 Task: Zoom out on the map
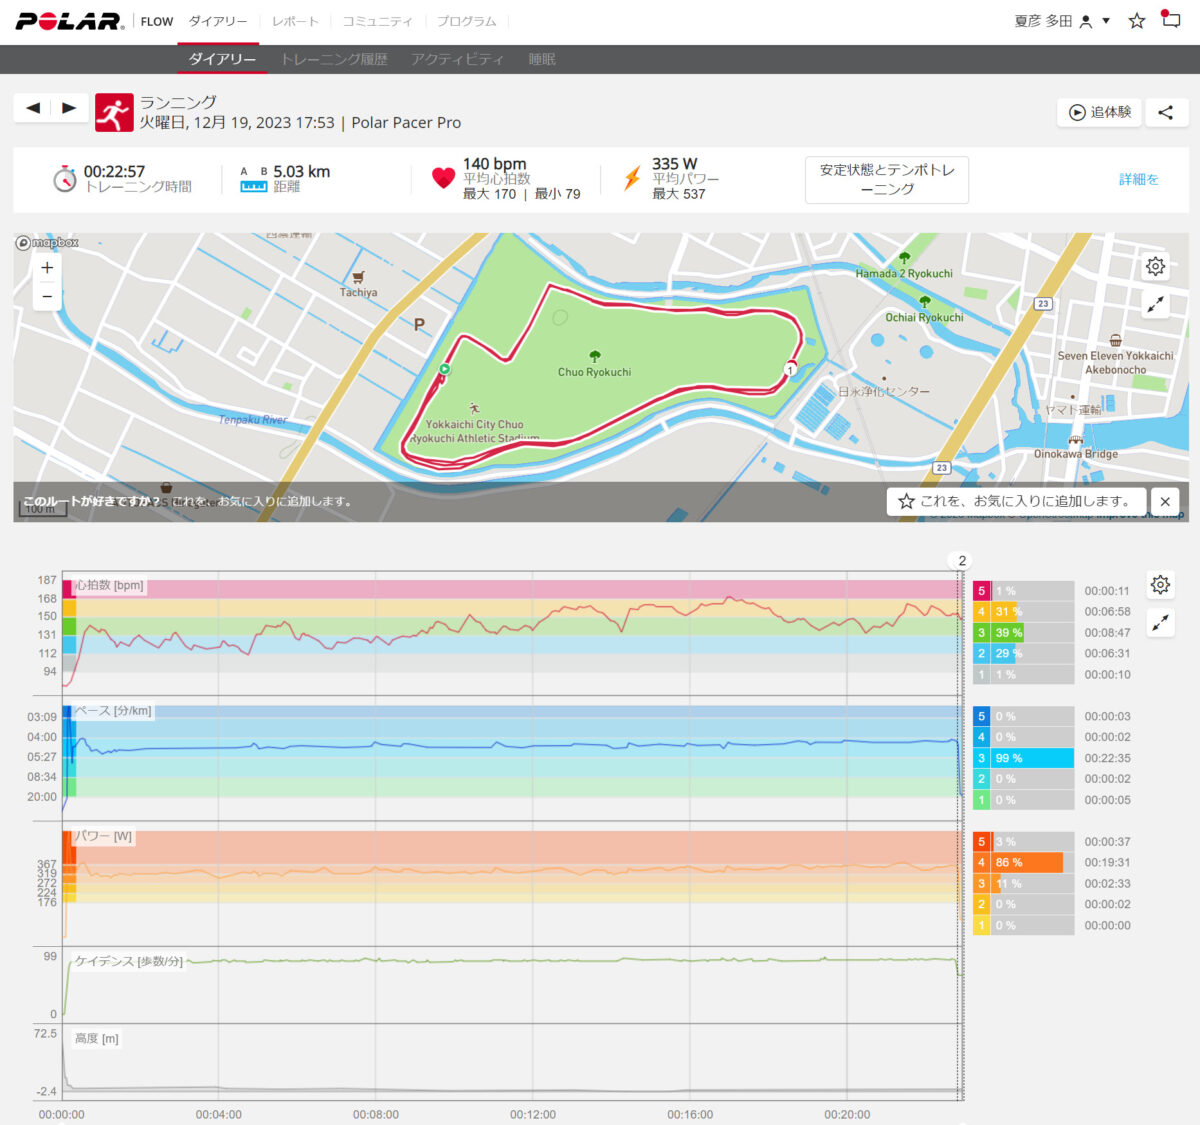[x=47, y=297]
